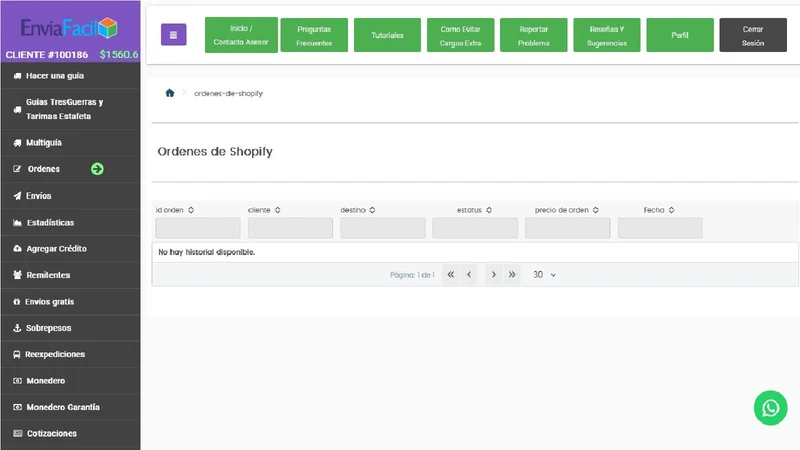Click the CLIENTE #100186 label

click(46, 55)
